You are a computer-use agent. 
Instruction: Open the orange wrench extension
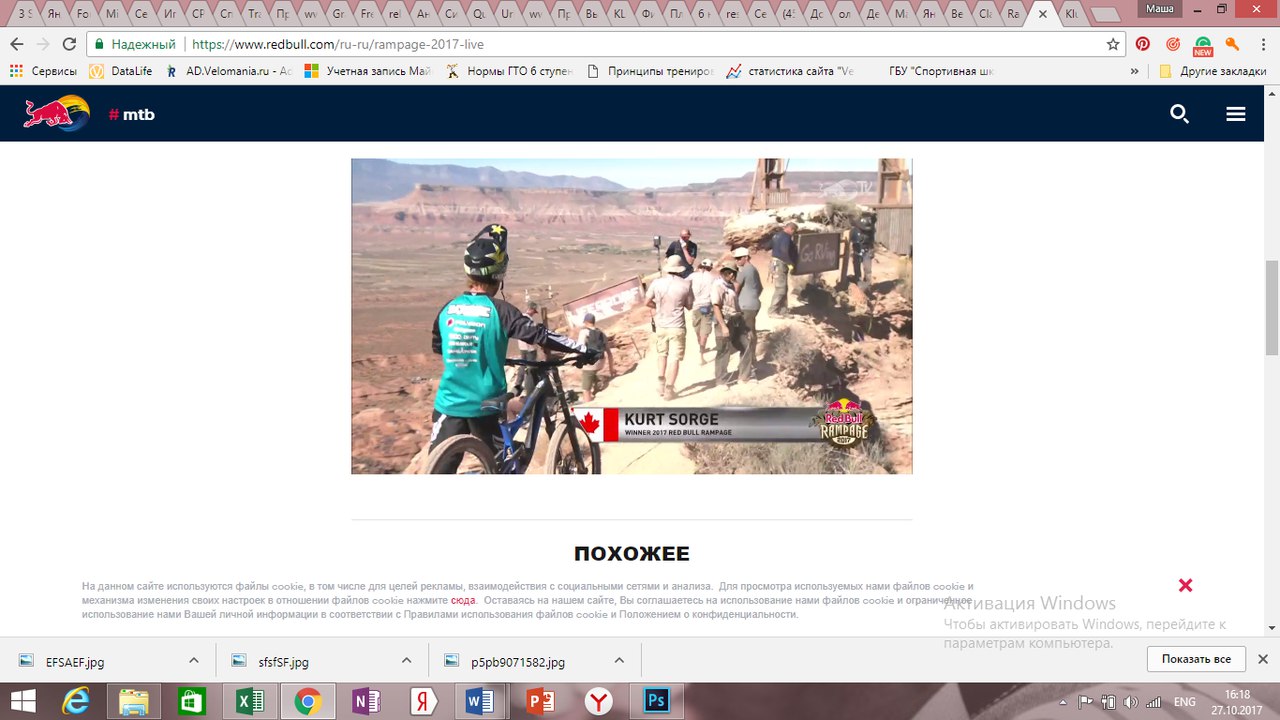click(1233, 45)
